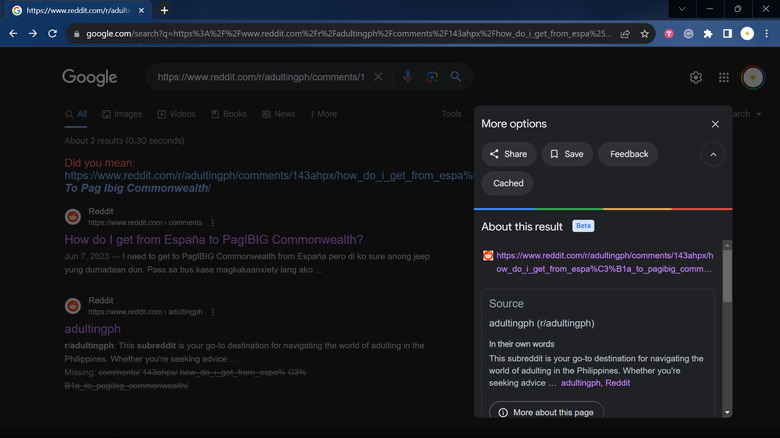Open the Chrome extensions puzzle icon
The width and height of the screenshot is (780, 438).
click(x=708, y=33)
